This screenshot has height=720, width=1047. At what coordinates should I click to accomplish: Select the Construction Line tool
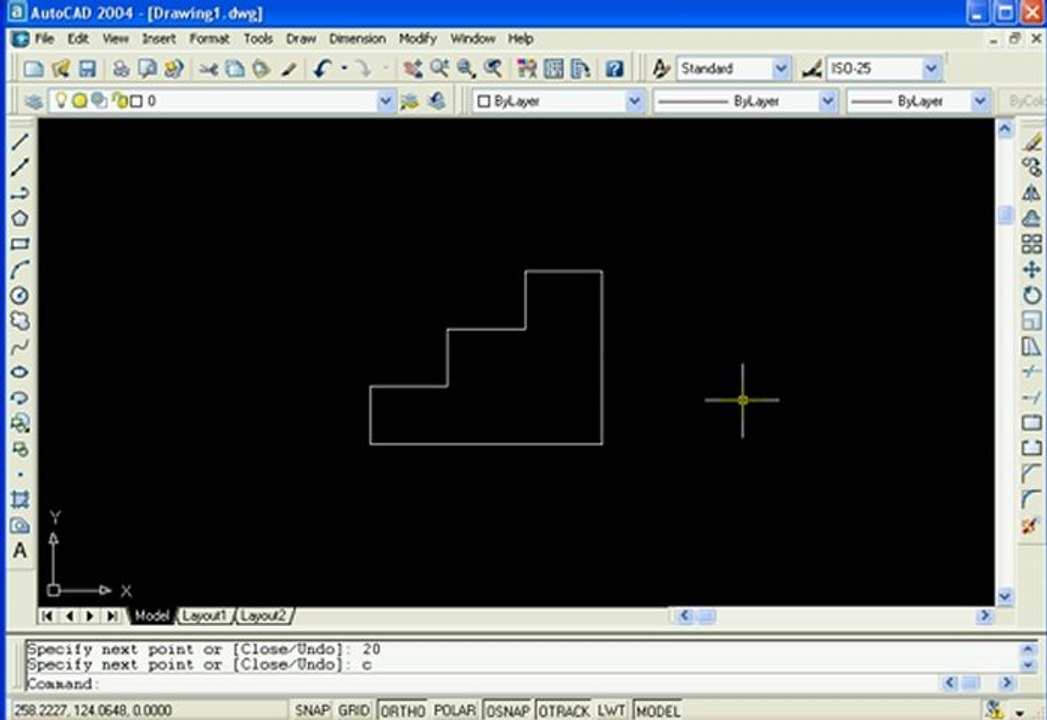pos(20,167)
